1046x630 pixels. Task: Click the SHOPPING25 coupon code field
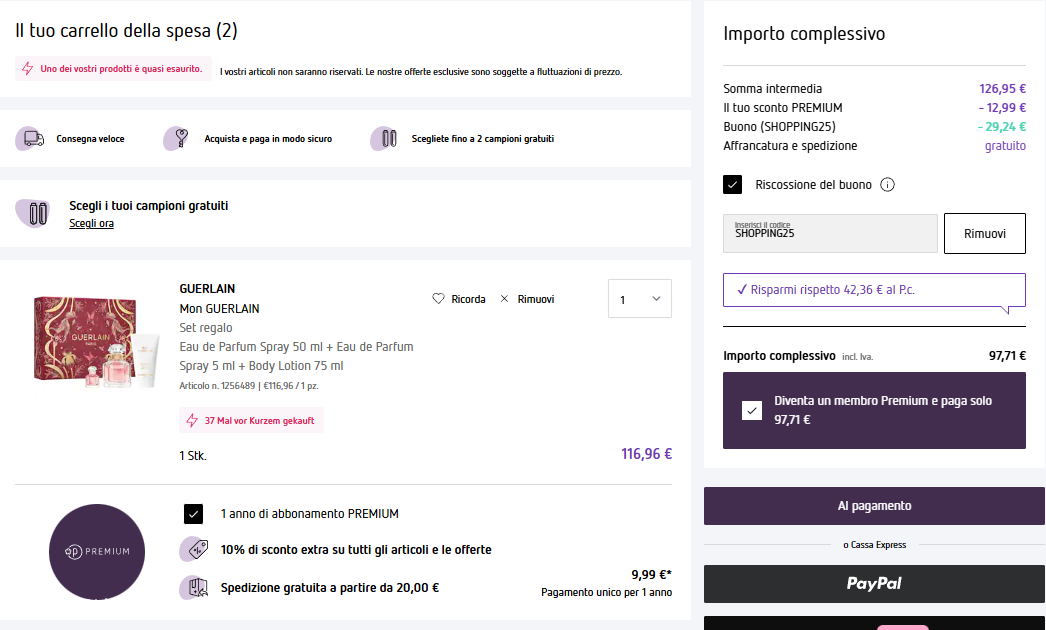(x=830, y=233)
